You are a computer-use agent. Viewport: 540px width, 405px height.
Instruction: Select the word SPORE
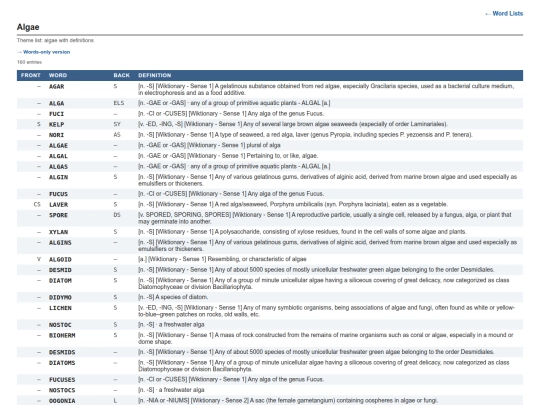(x=59, y=215)
